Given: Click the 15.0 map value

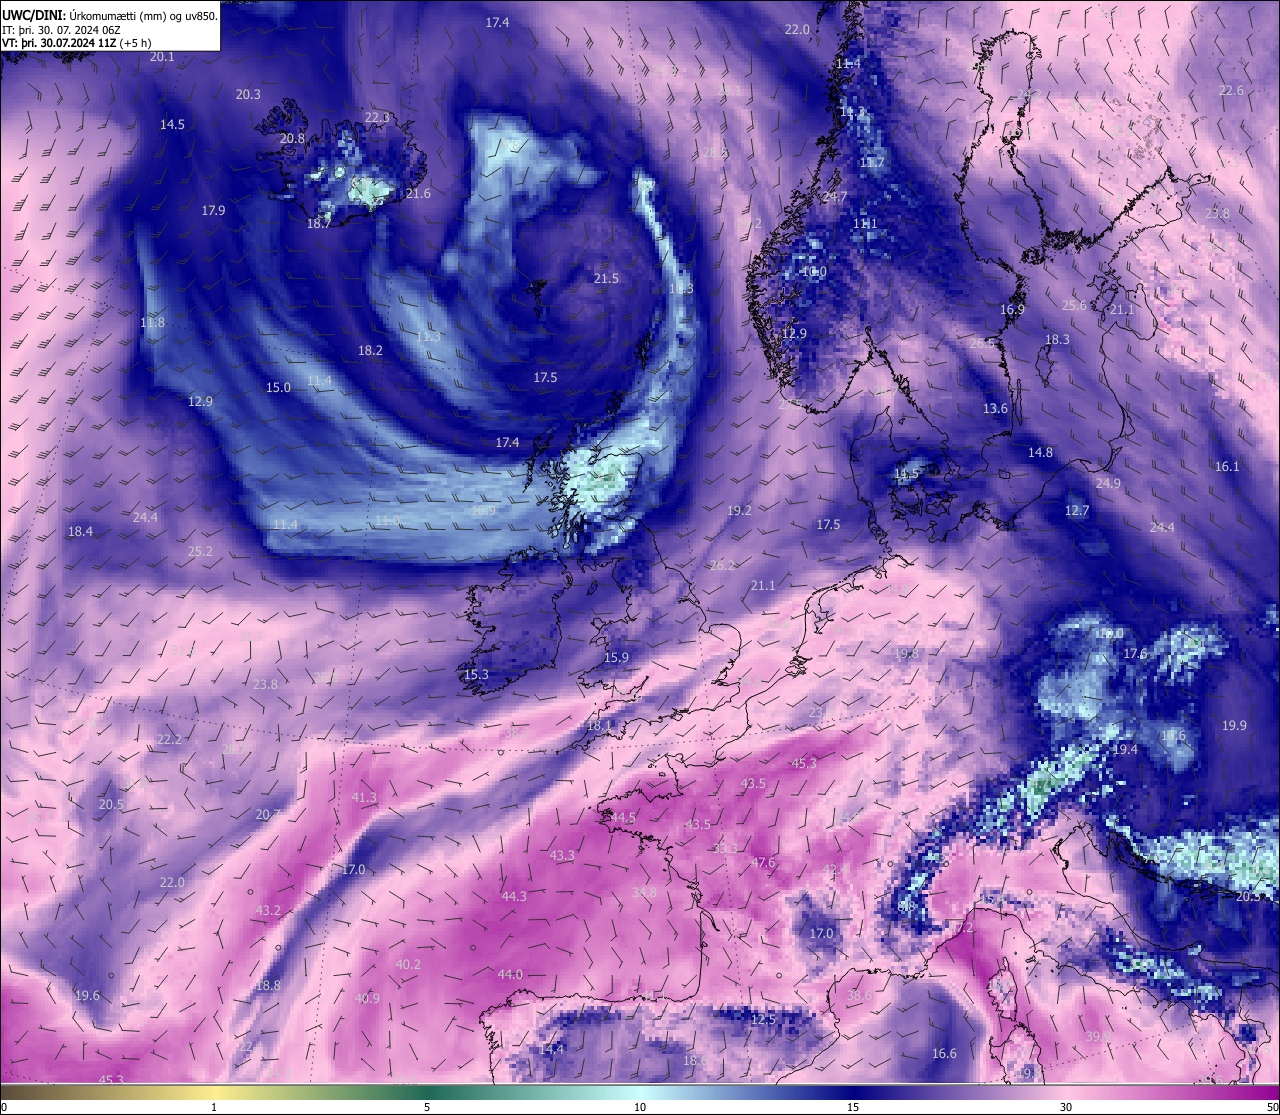Looking at the screenshot, I should [x=278, y=387].
